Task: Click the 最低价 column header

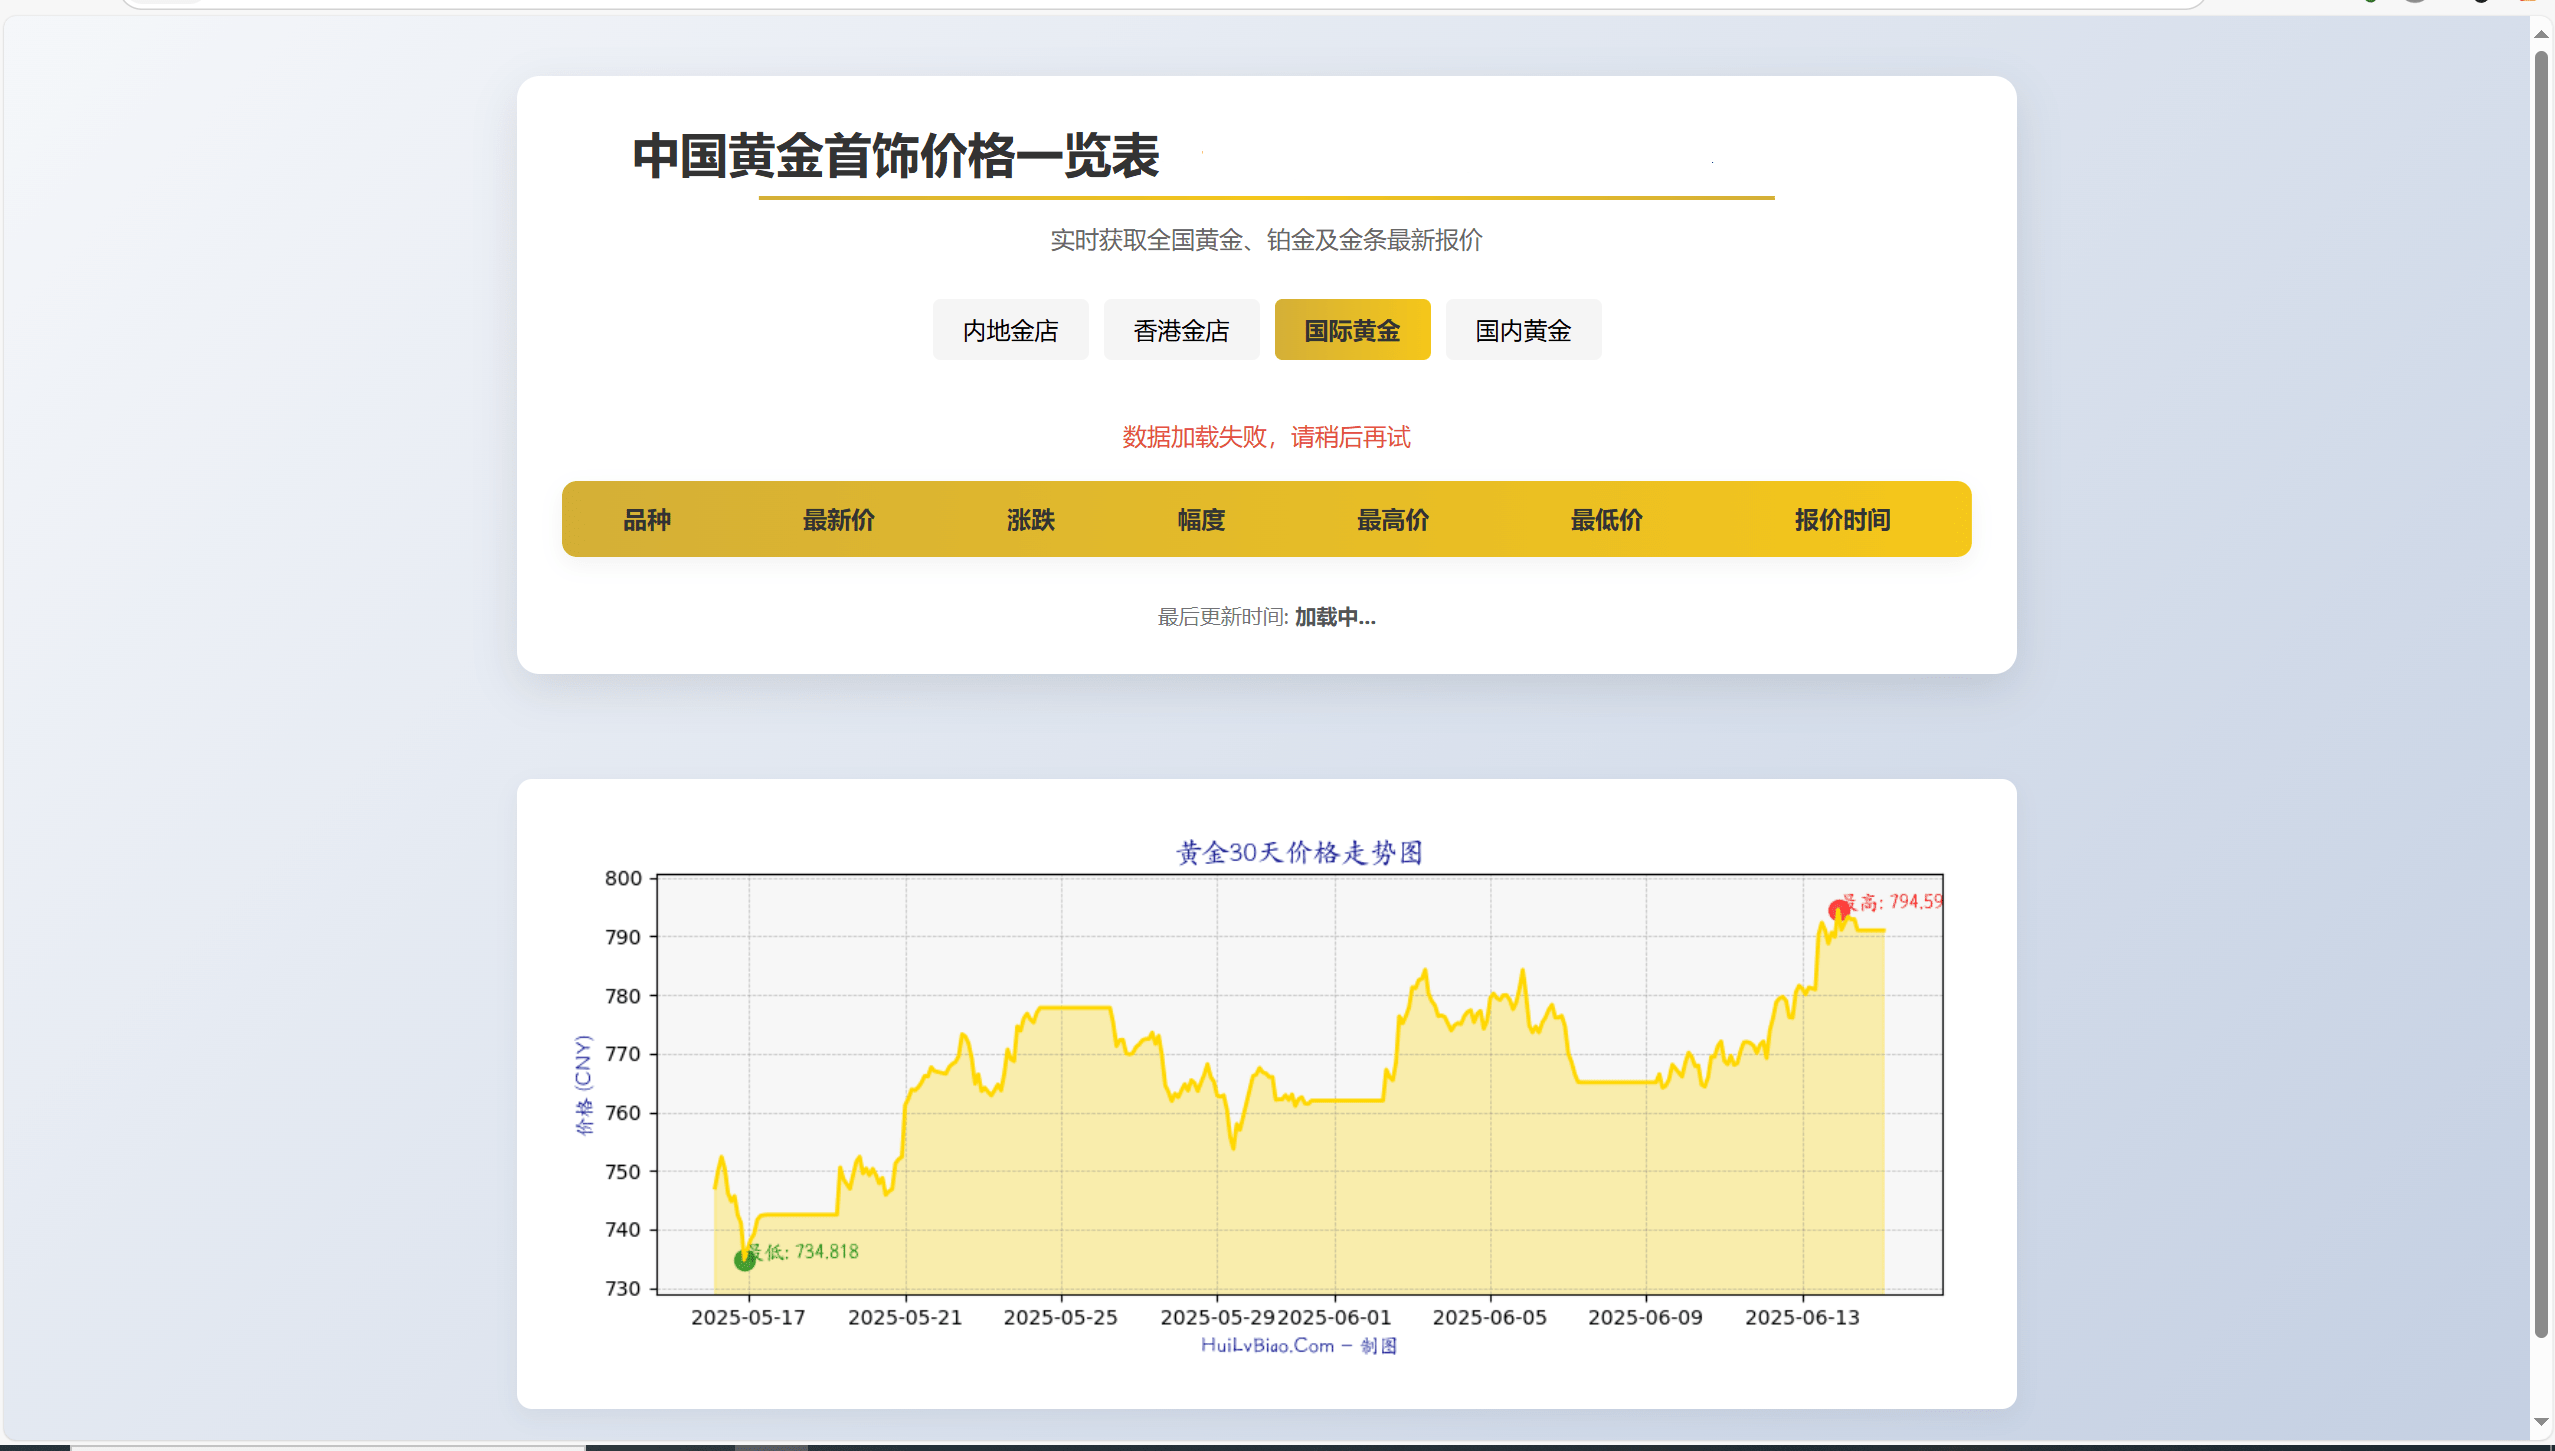Action: [x=1604, y=519]
